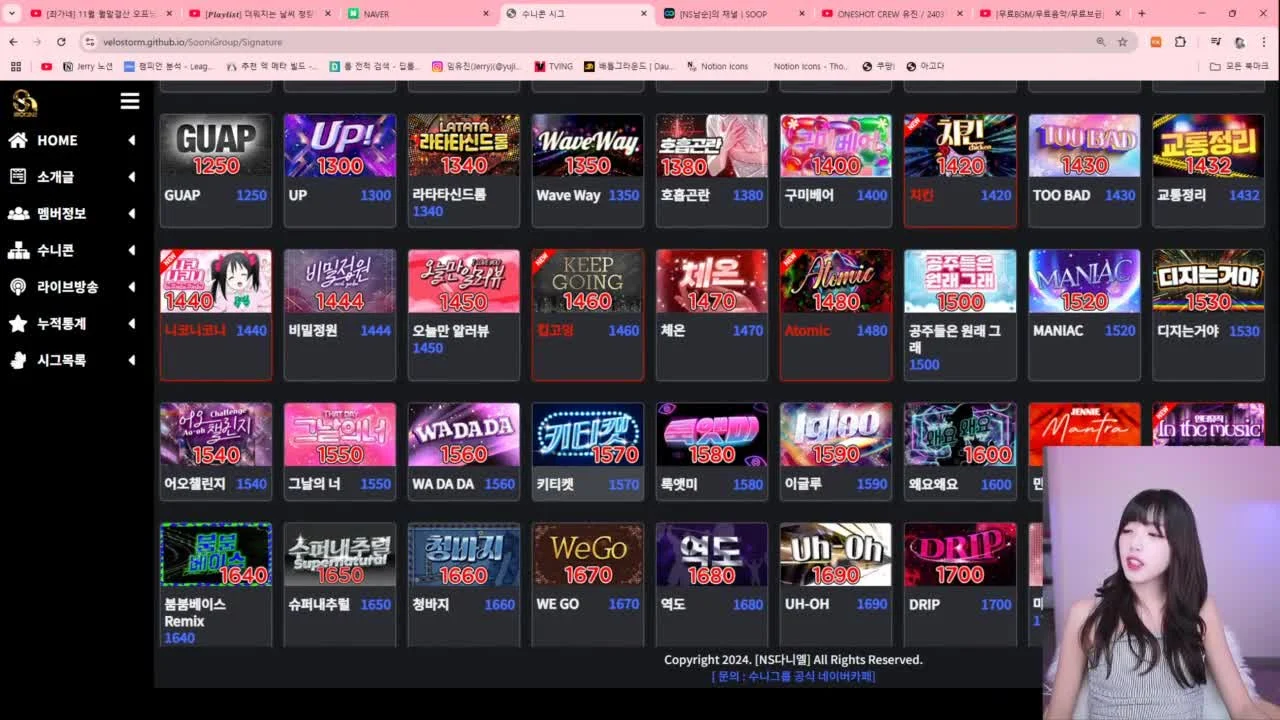Expand the 라이브방송 menu arrow
1280x720 pixels.
[x=131, y=287]
